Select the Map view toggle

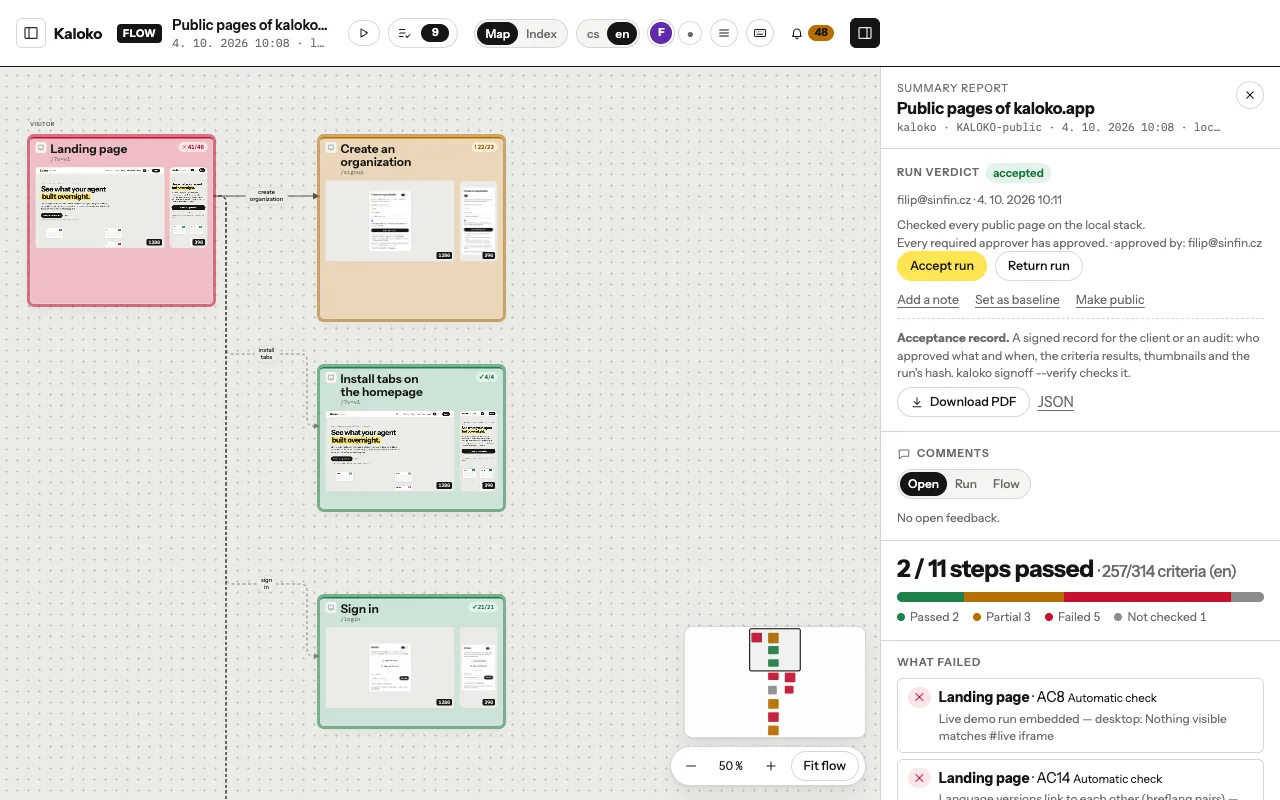[x=497, y=34]
